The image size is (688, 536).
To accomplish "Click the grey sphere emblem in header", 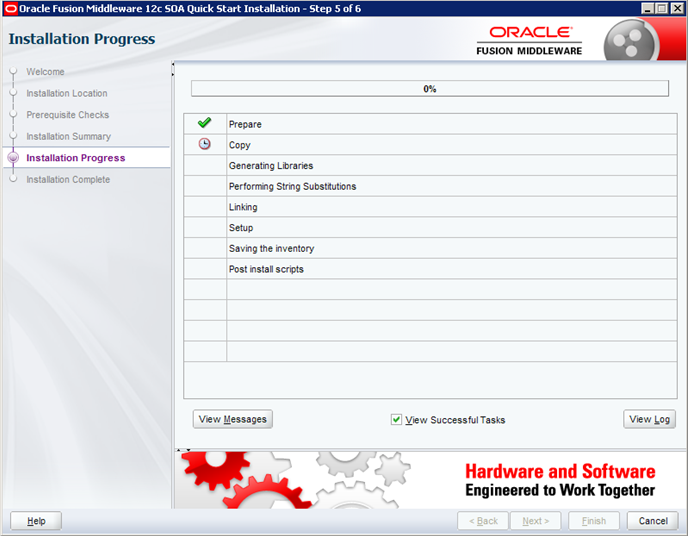I will point(630,41).
